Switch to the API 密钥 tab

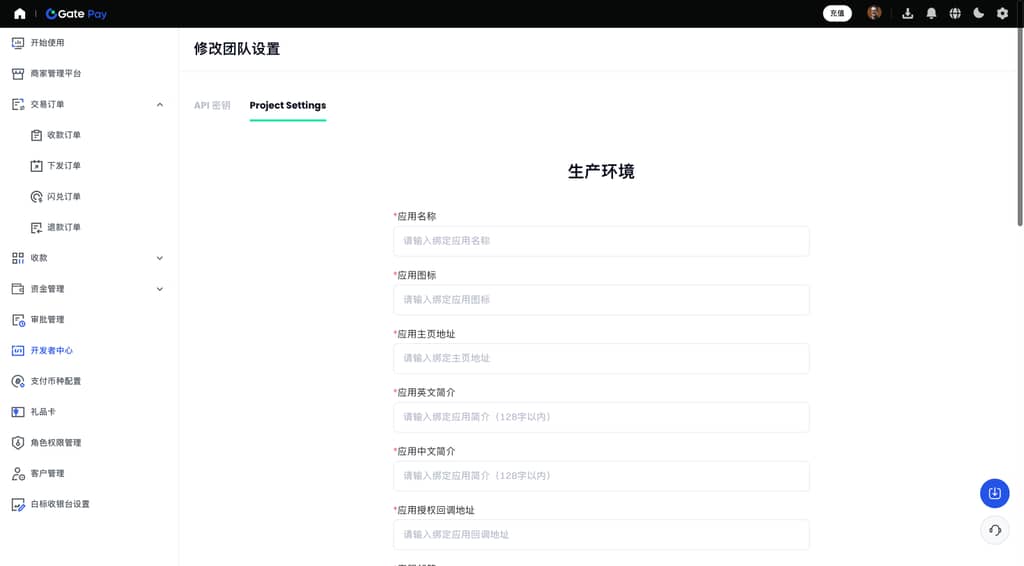pyautogui.click(x=212, y=105)
